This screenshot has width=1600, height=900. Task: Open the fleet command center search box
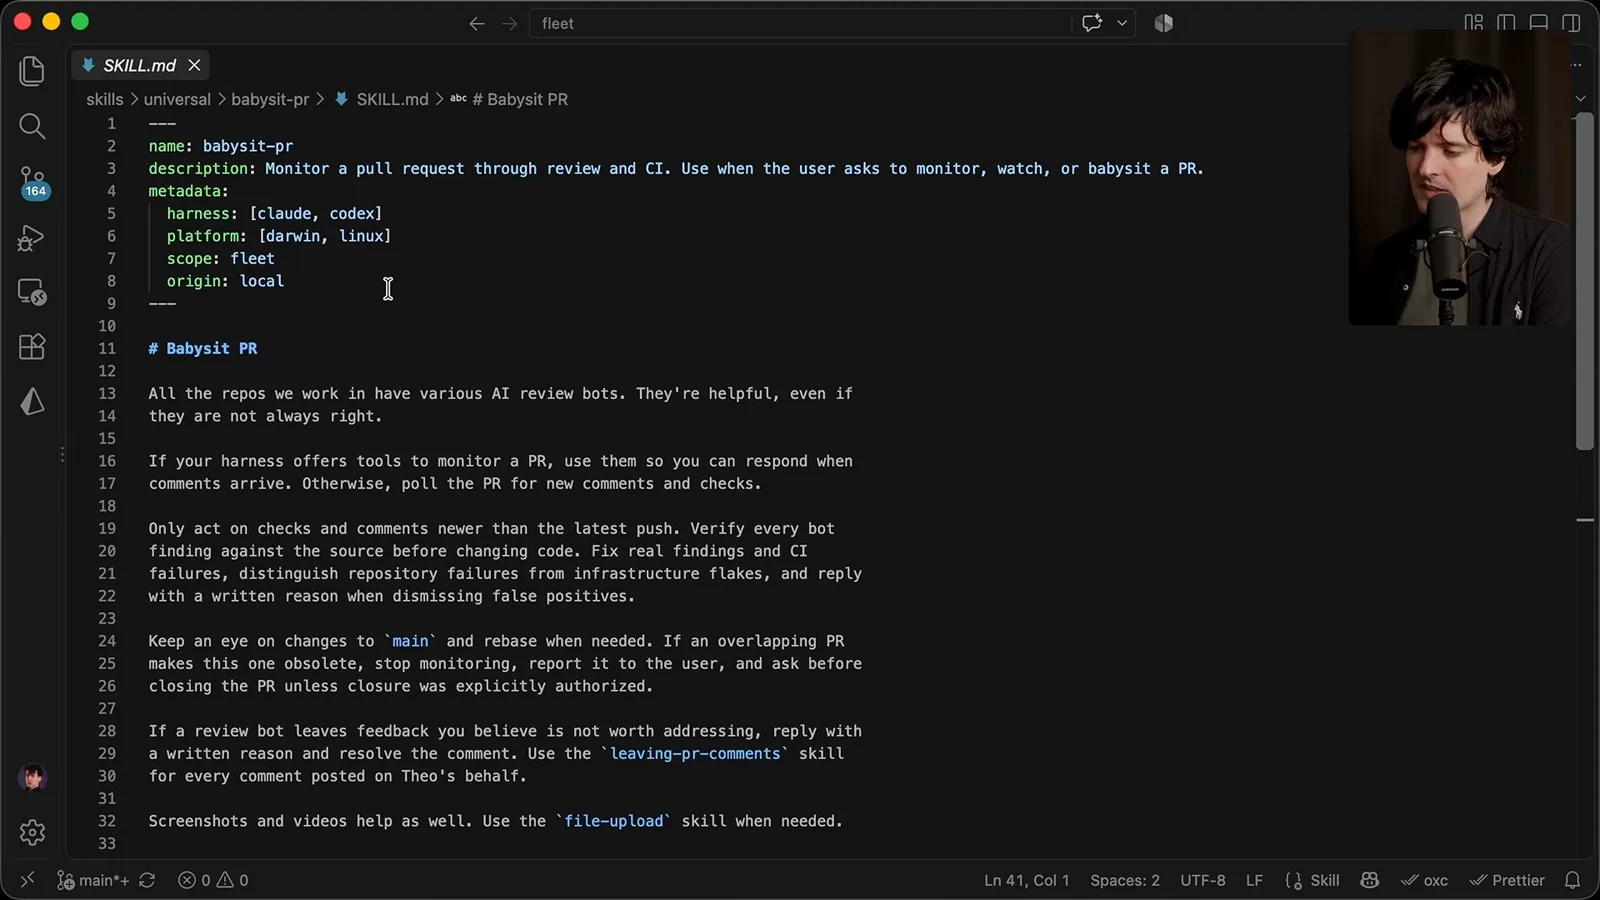[800, 23]
